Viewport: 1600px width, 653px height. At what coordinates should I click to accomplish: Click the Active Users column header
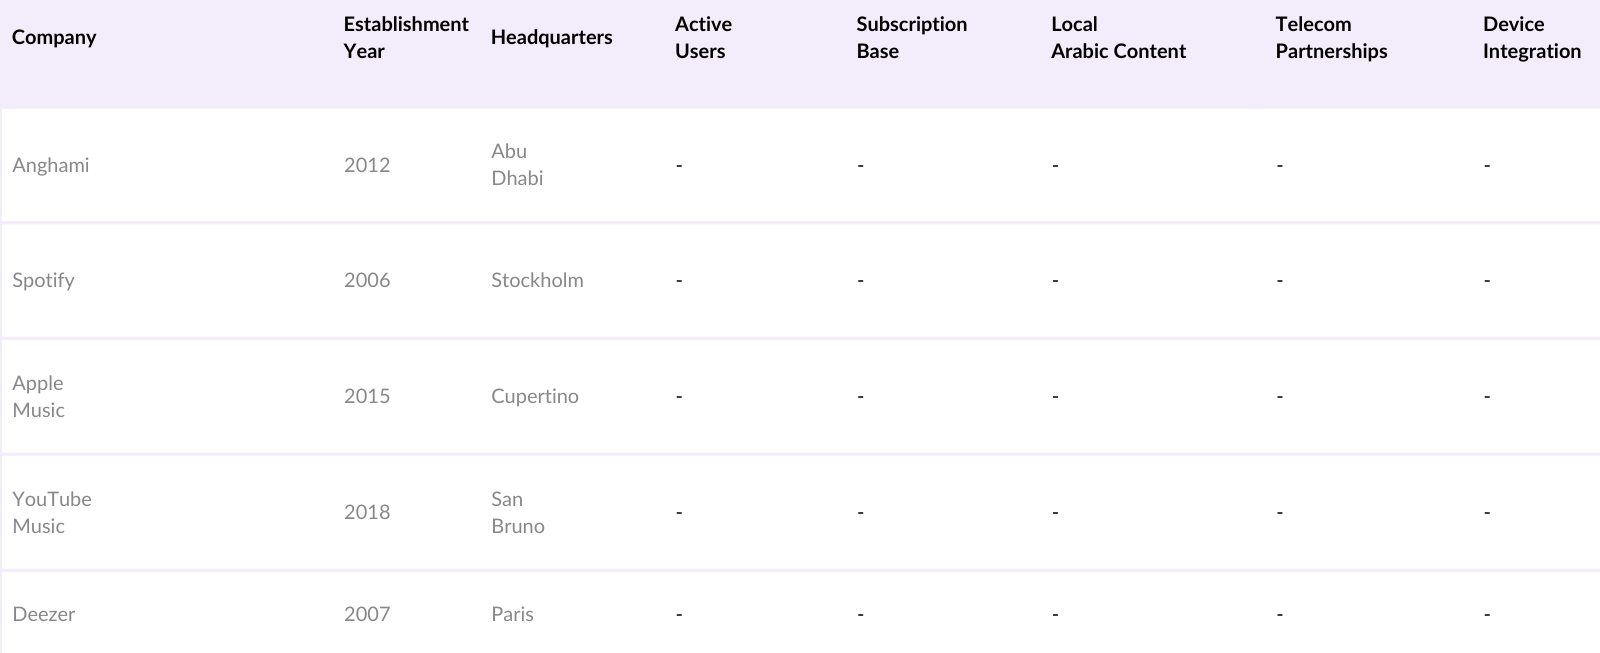[703, 37]
